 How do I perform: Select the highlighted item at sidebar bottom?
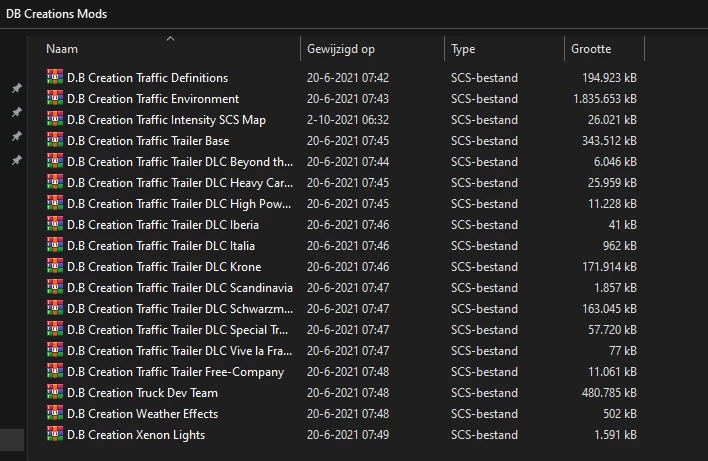coord(13,439)
